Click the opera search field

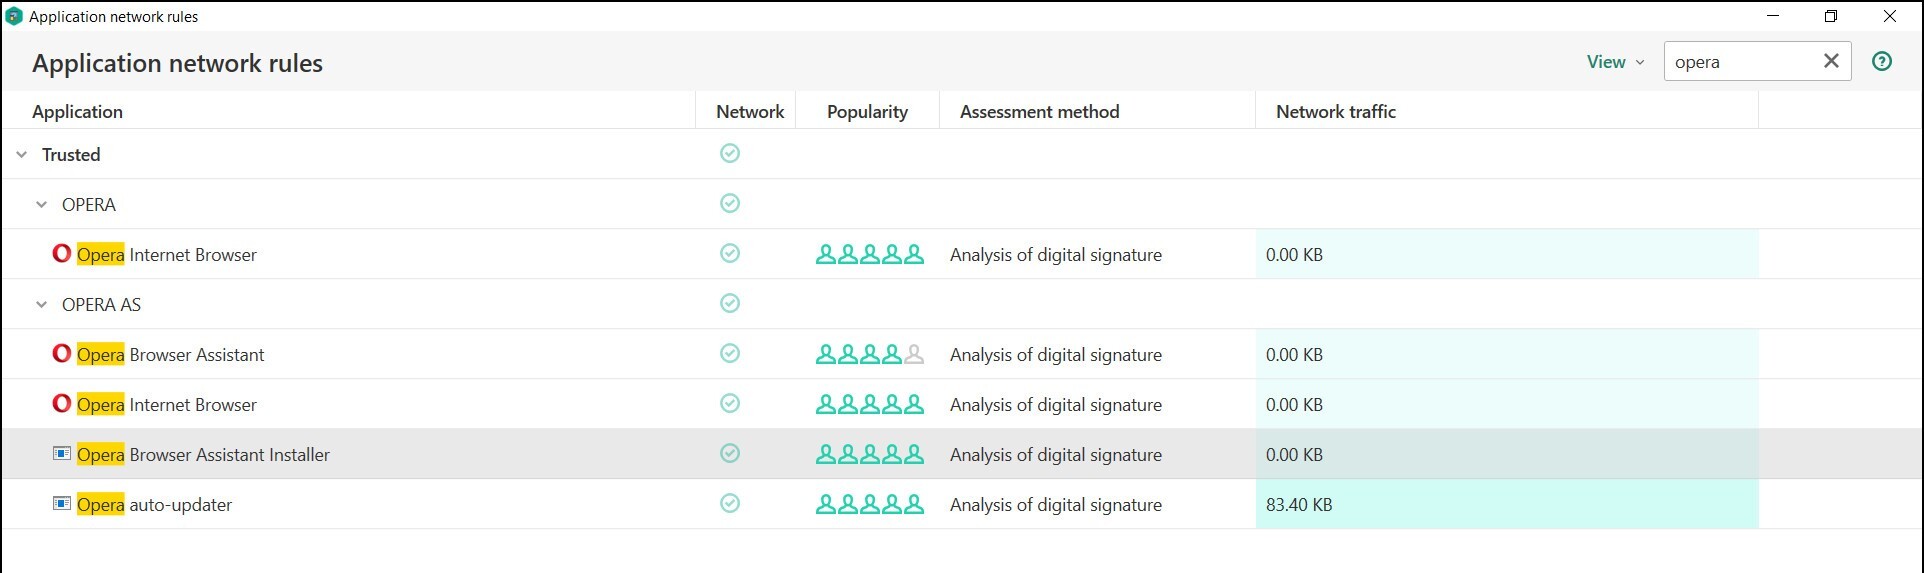click(1740, 61)
